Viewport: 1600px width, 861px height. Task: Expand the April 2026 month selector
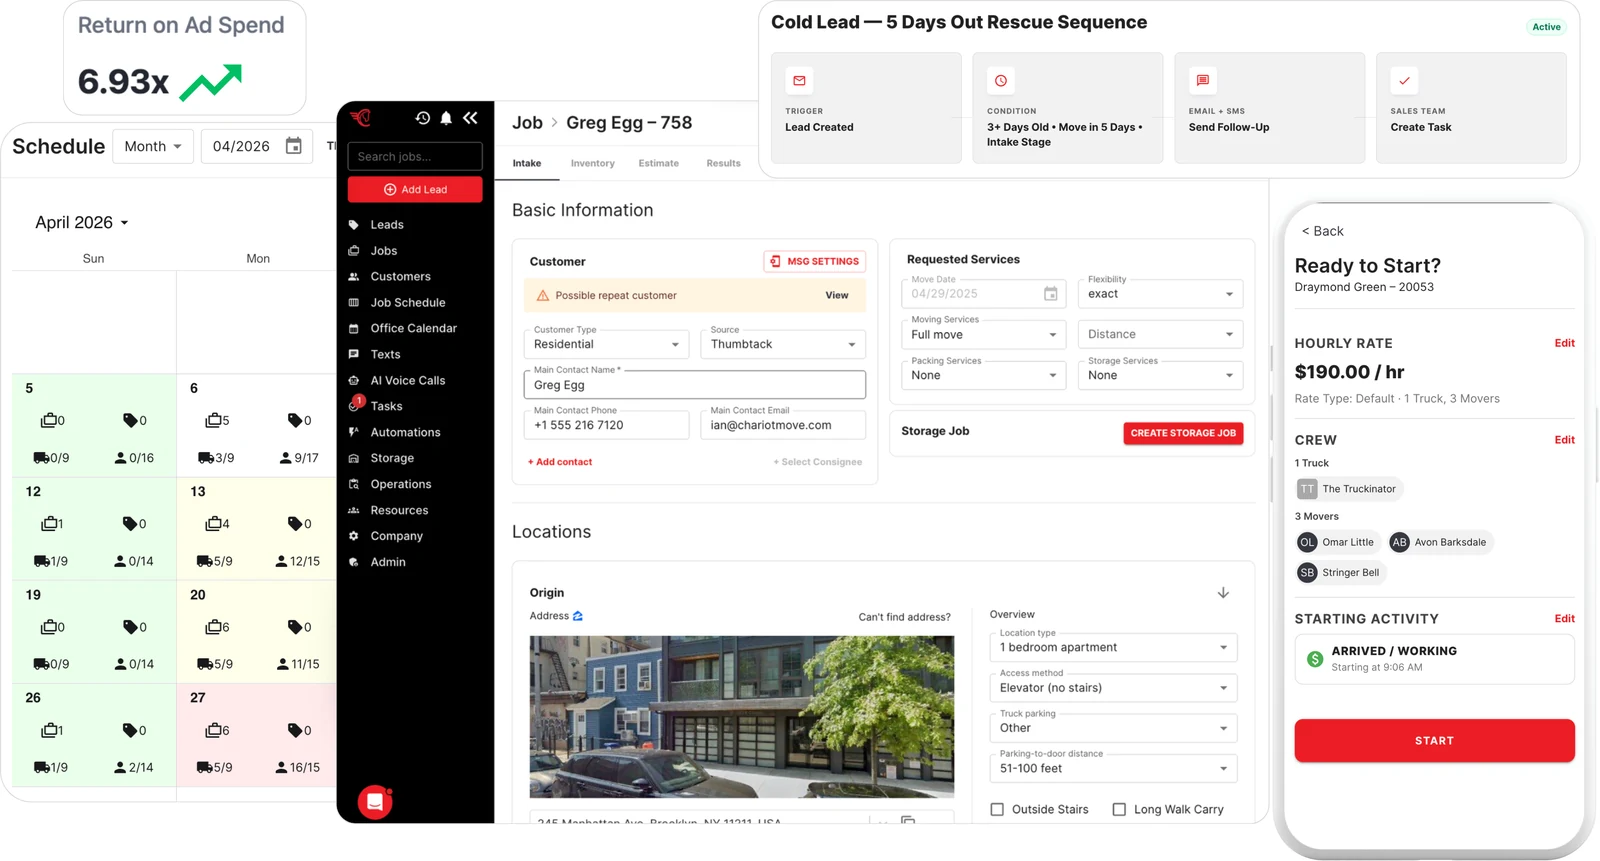82,222
